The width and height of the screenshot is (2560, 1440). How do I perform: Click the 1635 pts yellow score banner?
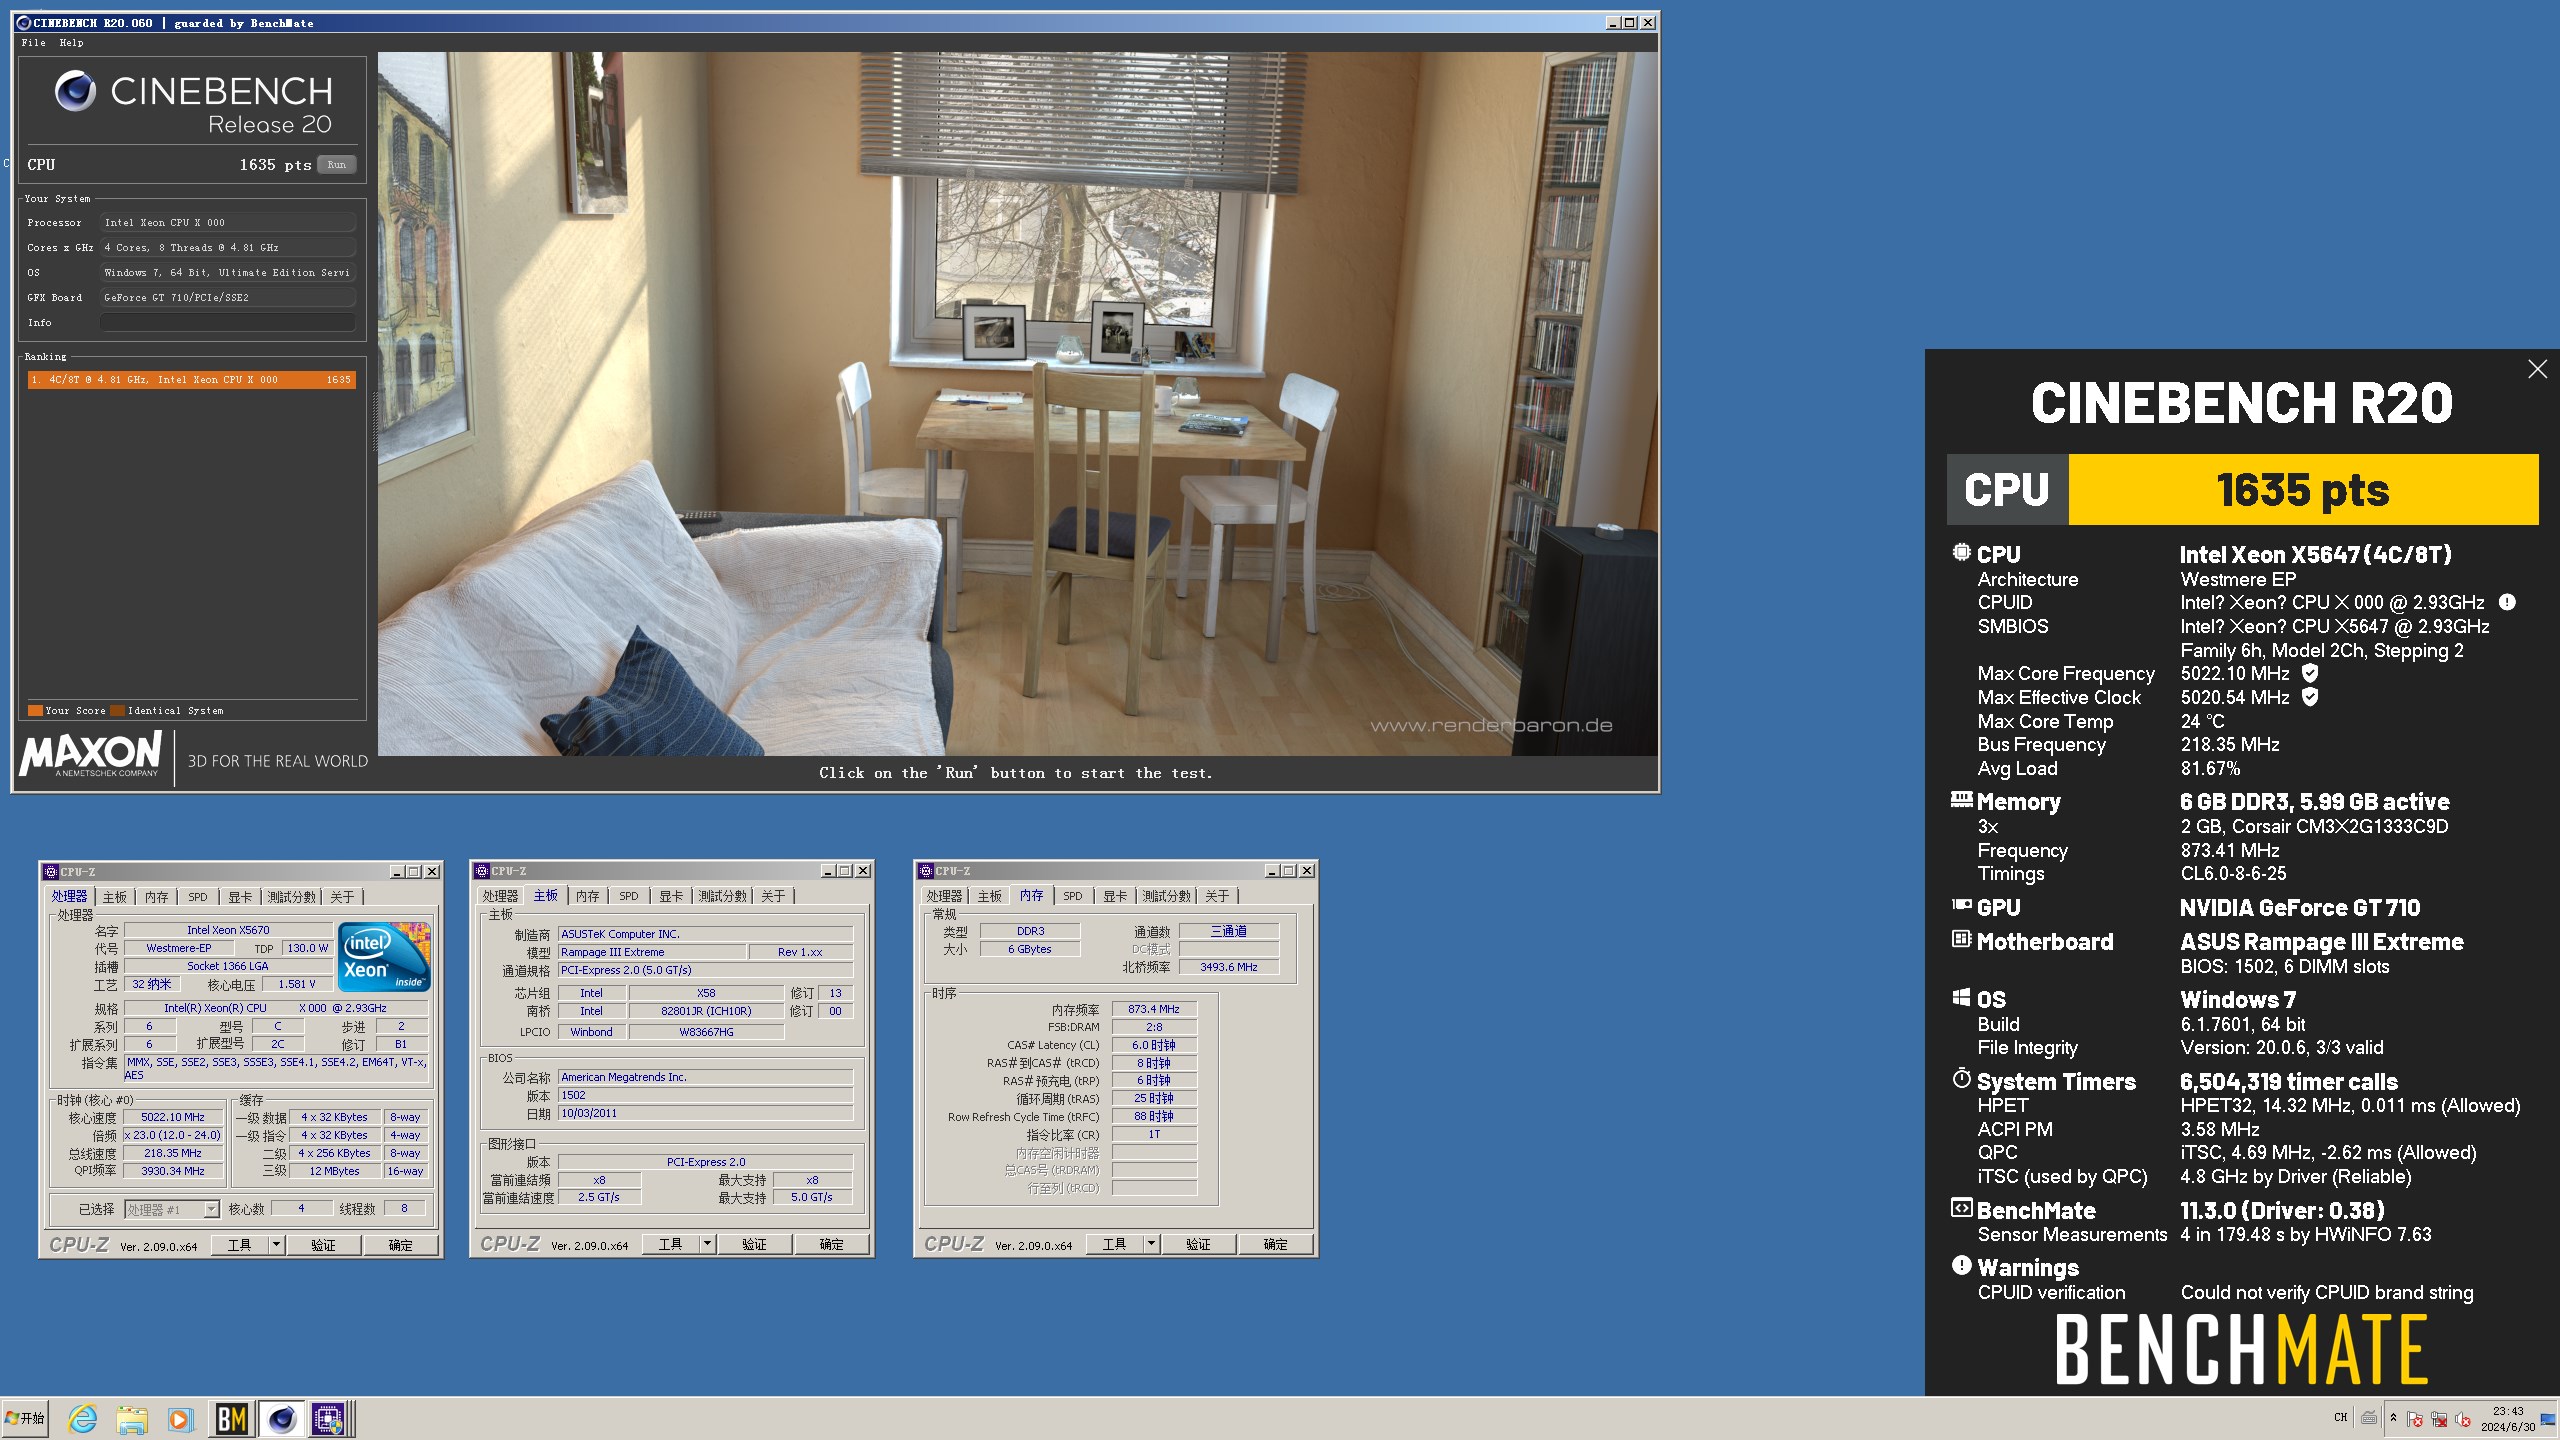2302,490
